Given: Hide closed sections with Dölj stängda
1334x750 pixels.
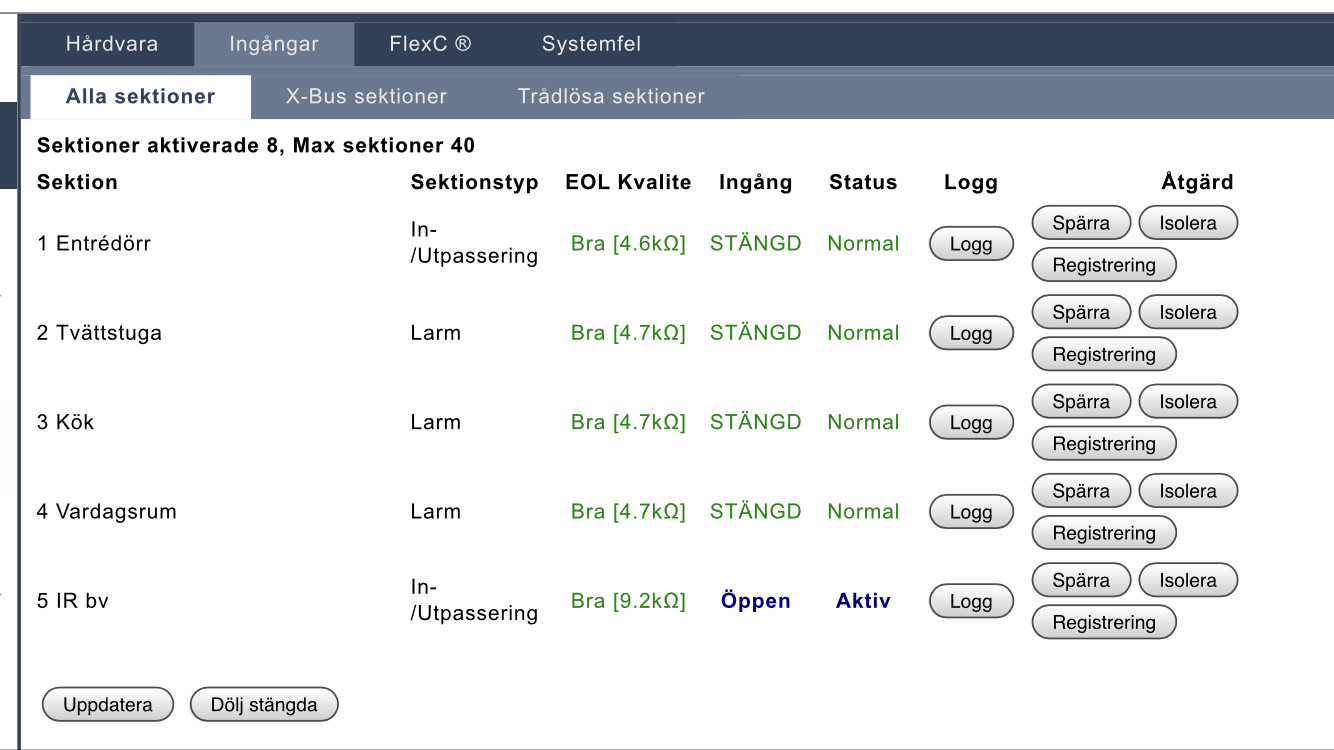Looking at the screenshot, I should (264, 705).
